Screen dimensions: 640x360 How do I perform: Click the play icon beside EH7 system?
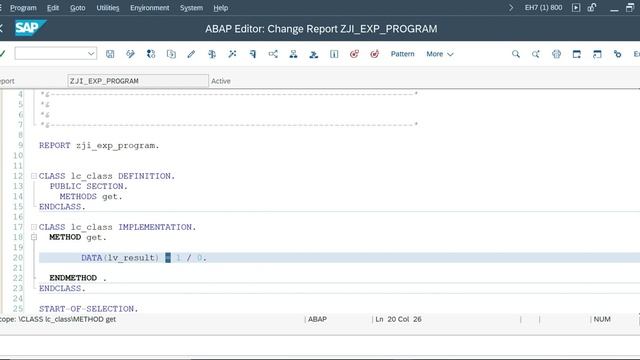coord(576,8)
